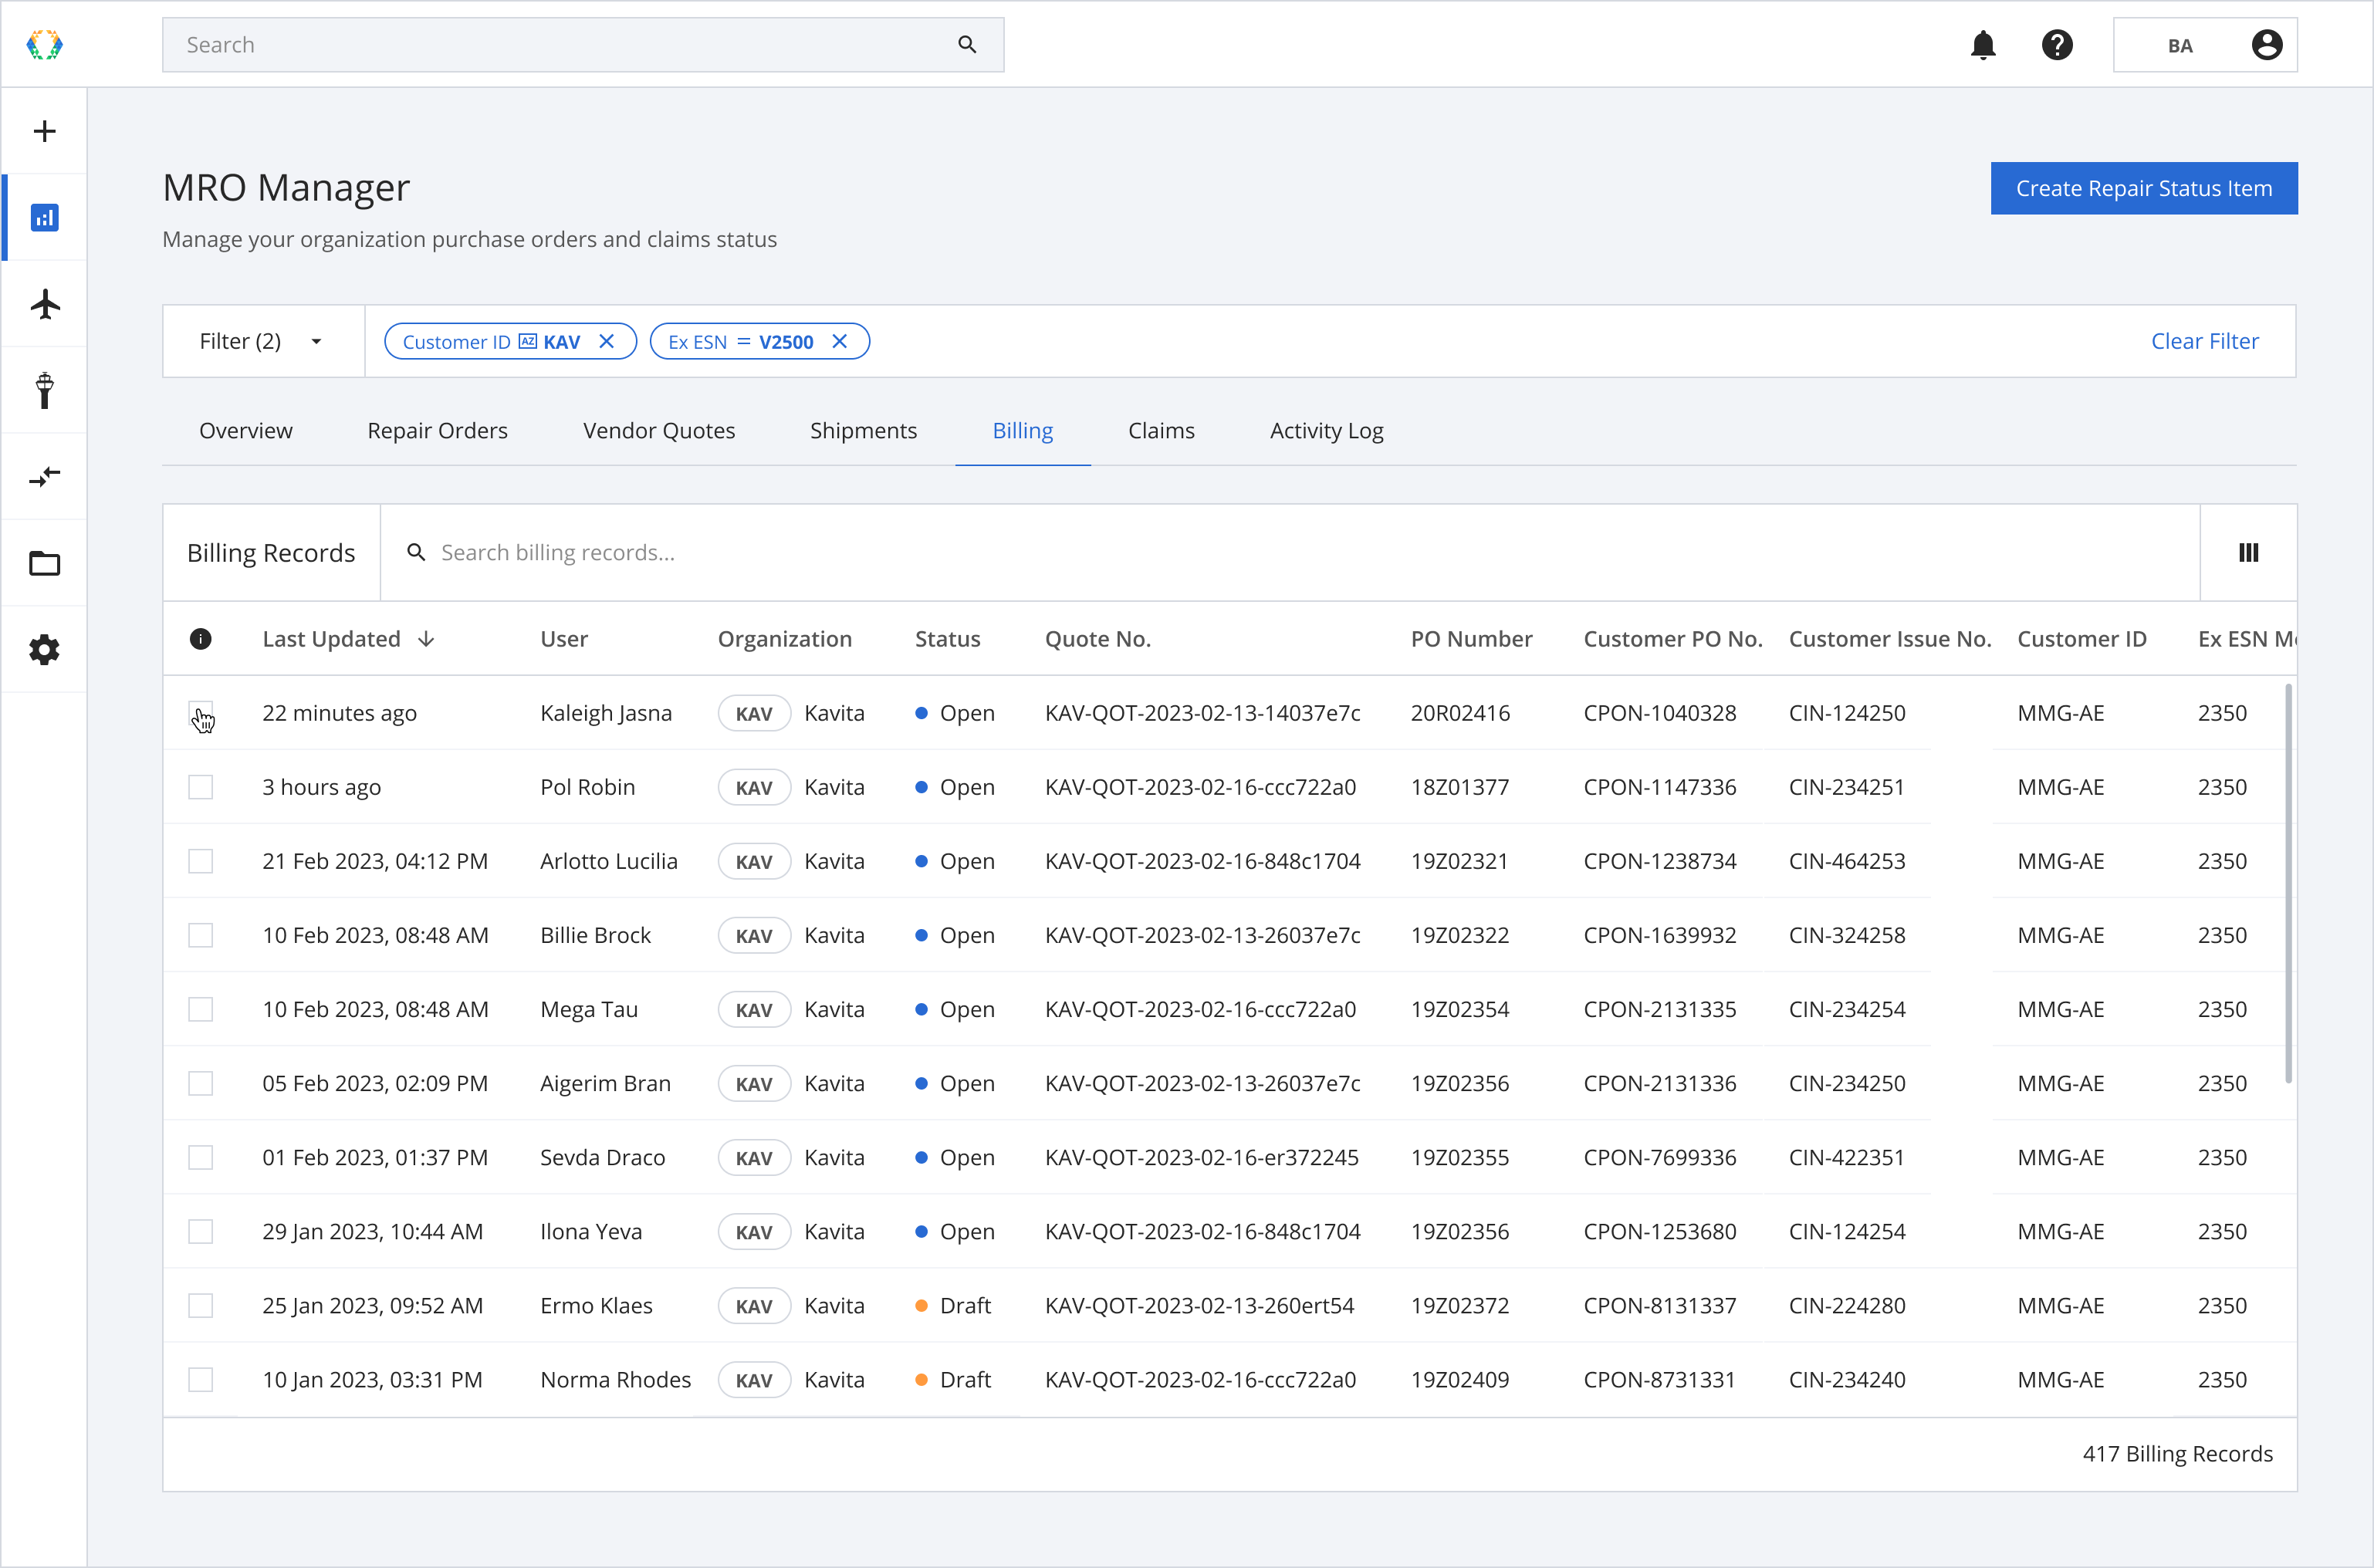Open the dashboard chart icon in sidebar
The width and height of the screenshot is (2374, 1568).
click(44, 217)
